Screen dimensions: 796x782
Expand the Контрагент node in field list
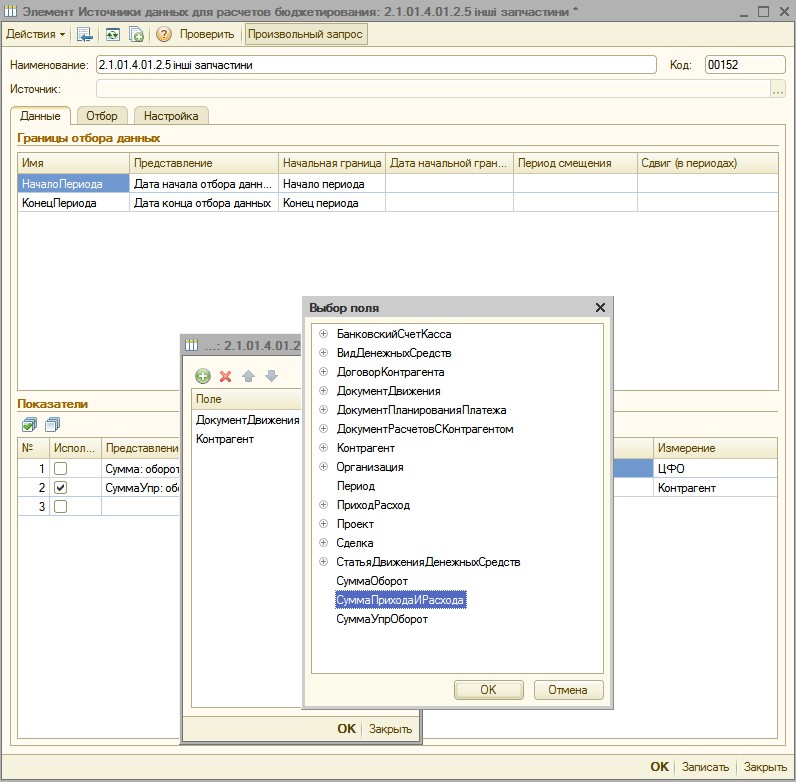pyautogui.click(x=323, y=448)
